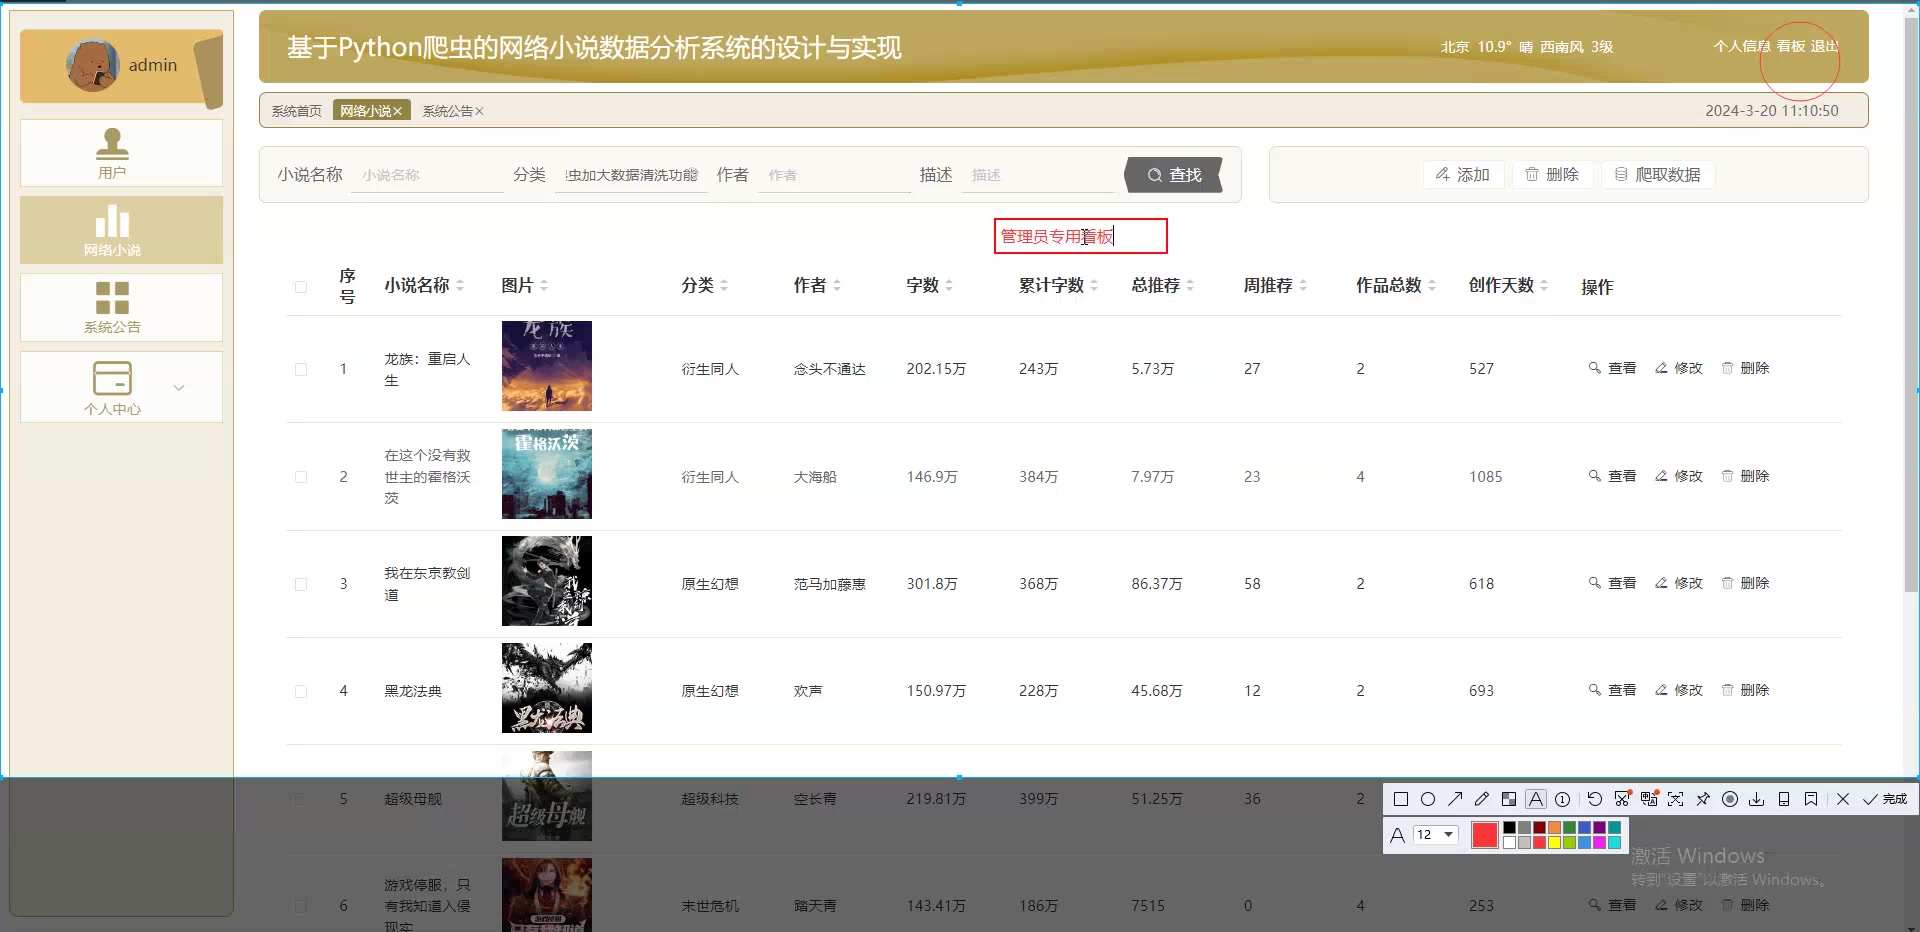1920x932 pixels.
Task: Open the font size 12 dropdown
Action: (x=1436, y=834)
